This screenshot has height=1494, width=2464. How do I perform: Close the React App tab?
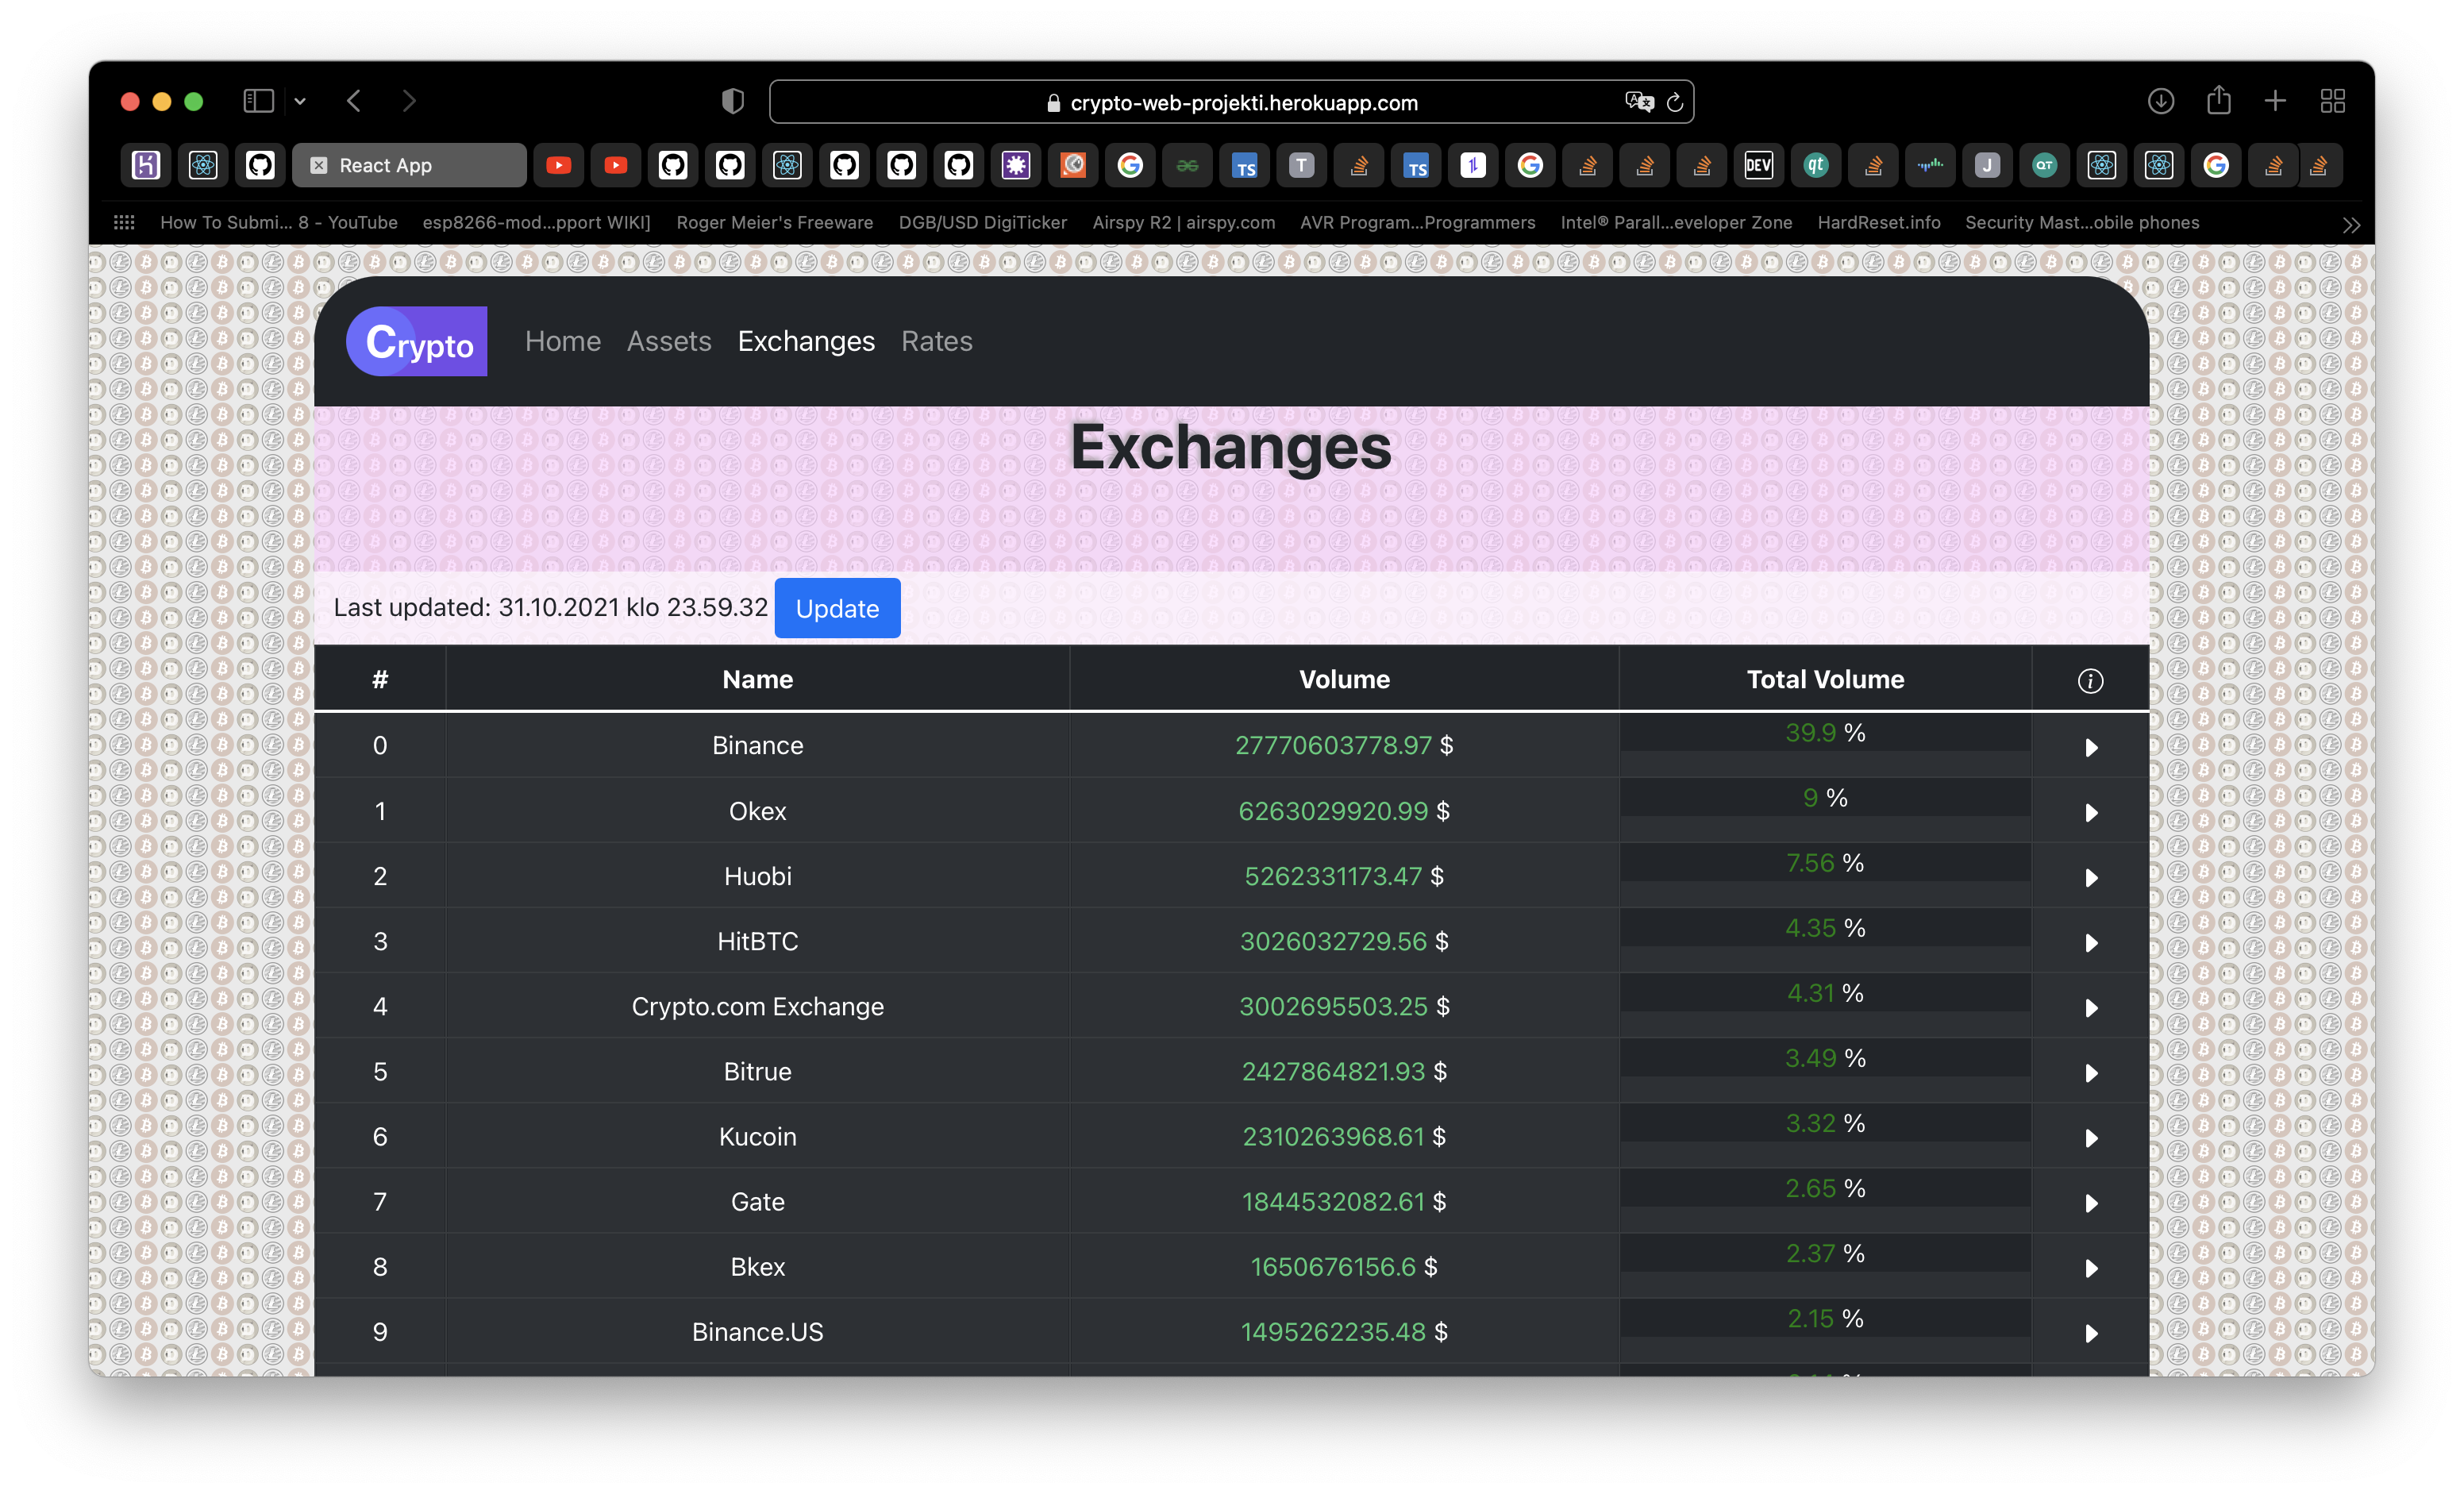pyautogui.click(x=318, y=166)
